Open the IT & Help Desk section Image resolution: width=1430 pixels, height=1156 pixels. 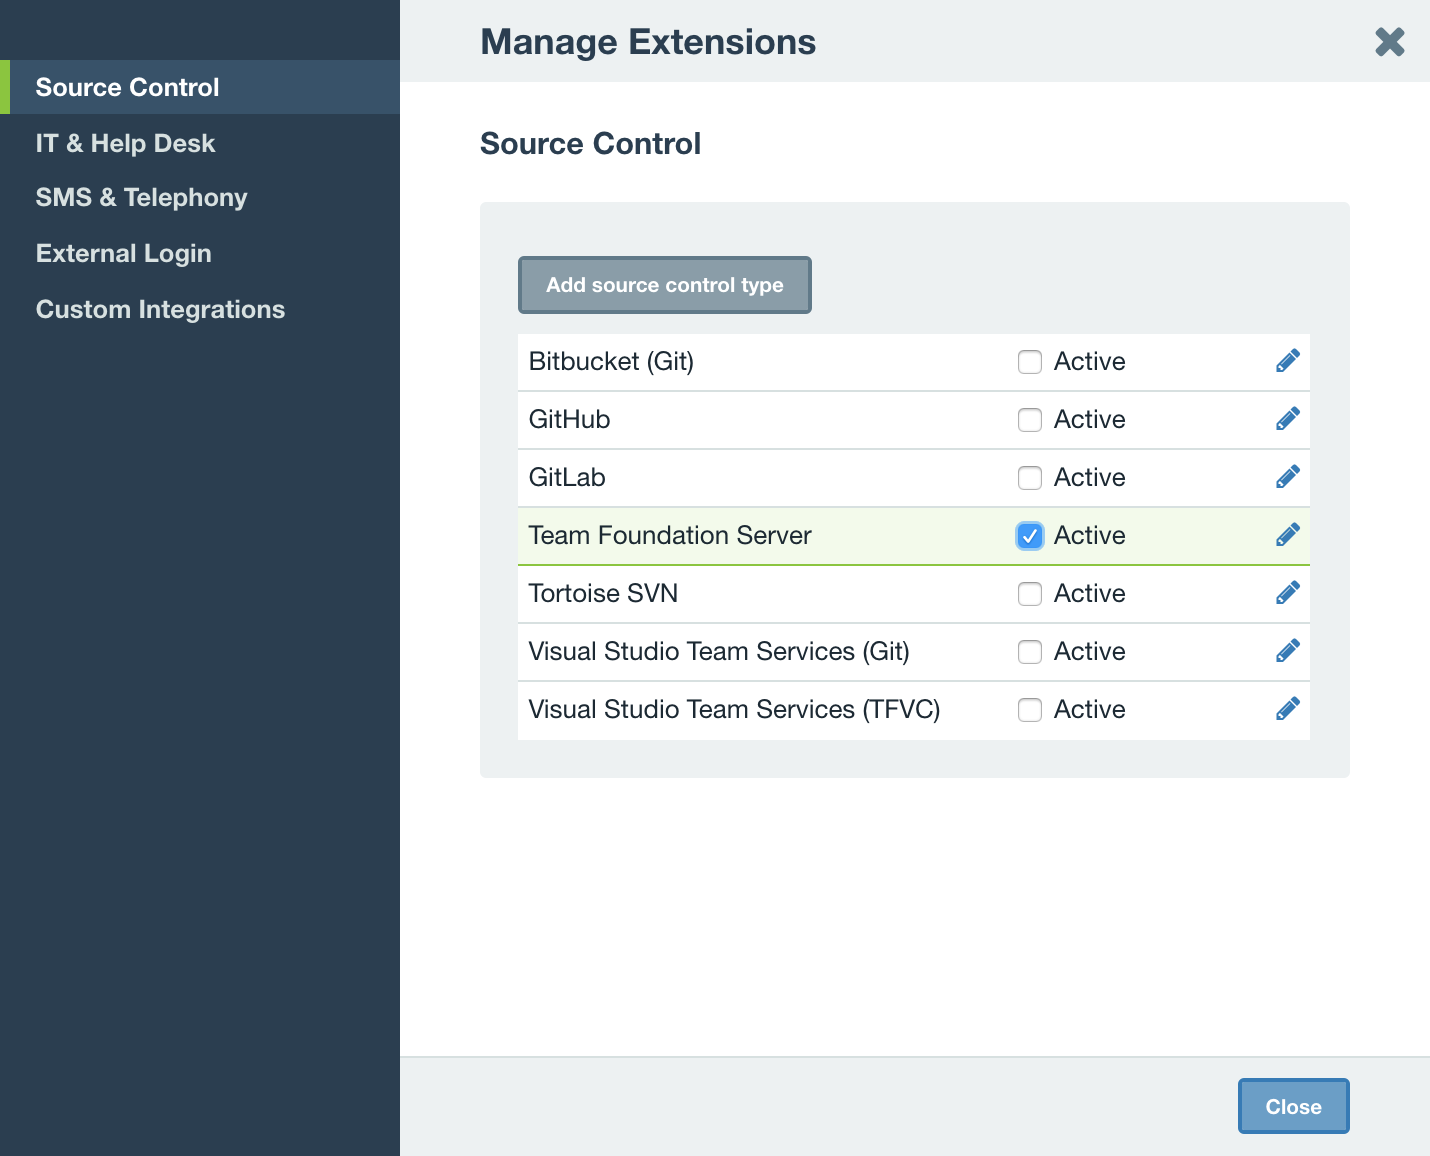125,143
